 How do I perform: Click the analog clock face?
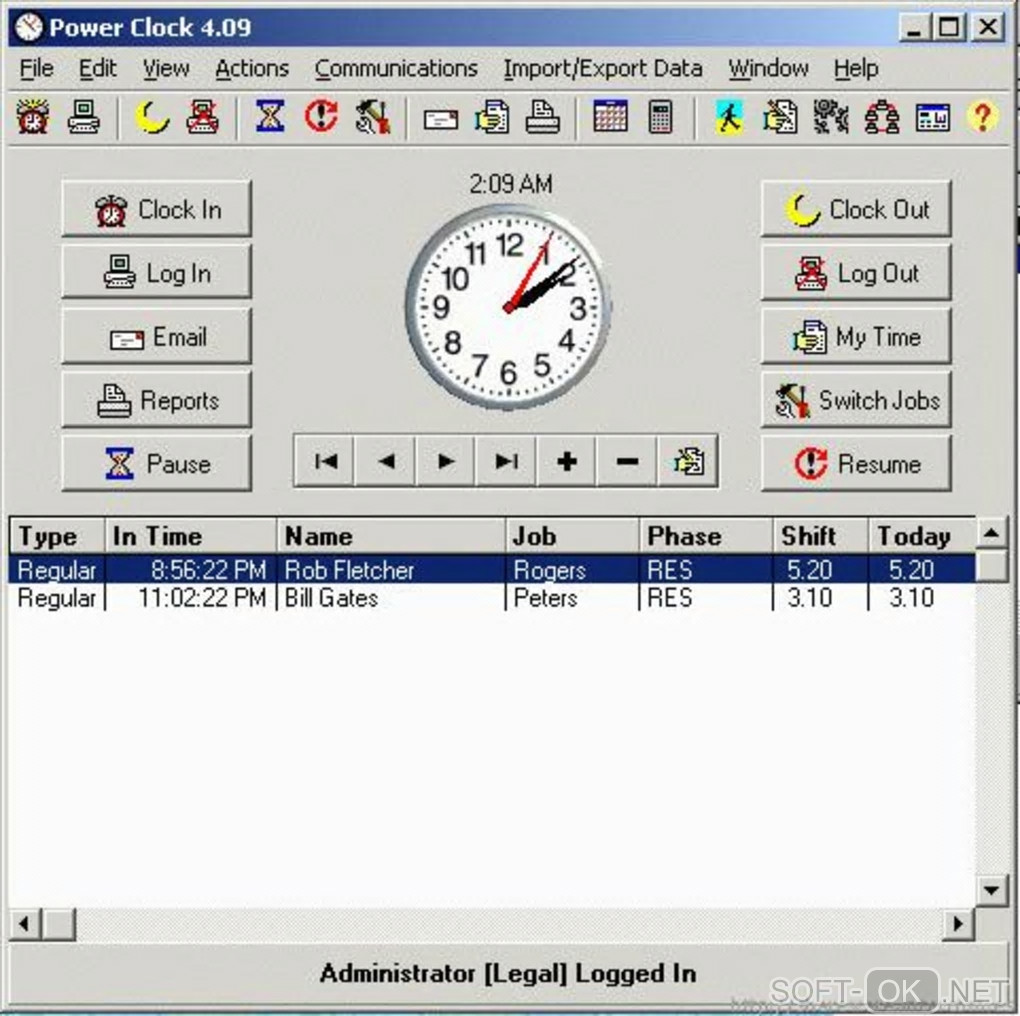tap(508, 307)
